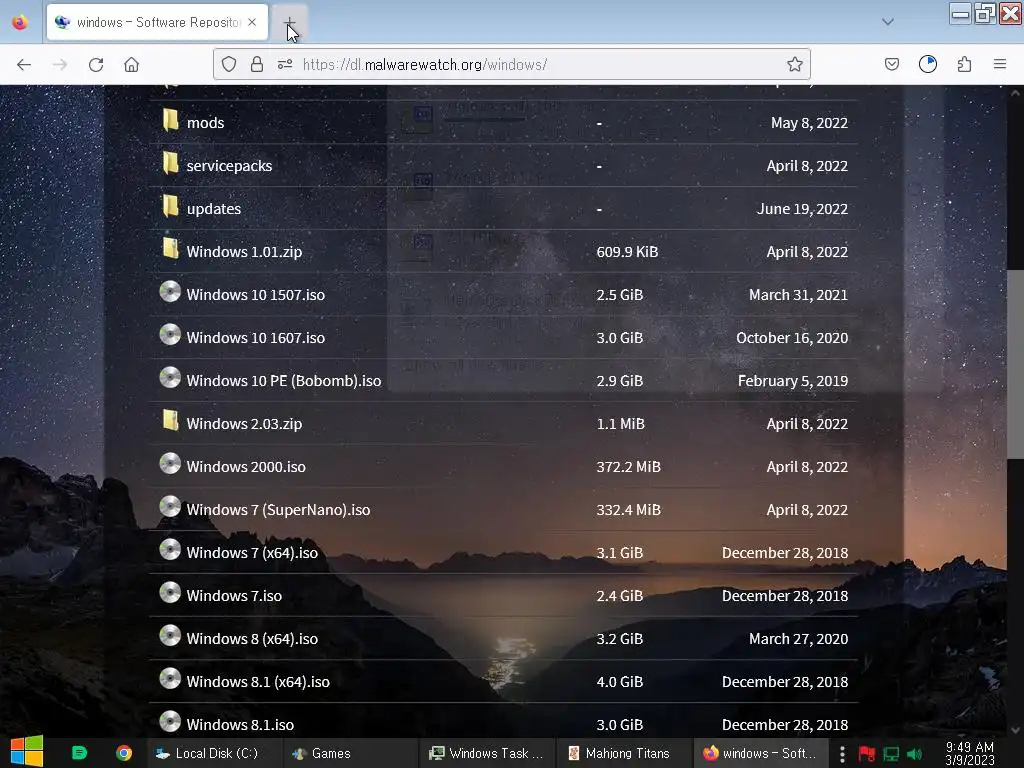This screenshot has height=768, width=1024.
Task: Switch to Games taskbar window
Action: (351, 753)
